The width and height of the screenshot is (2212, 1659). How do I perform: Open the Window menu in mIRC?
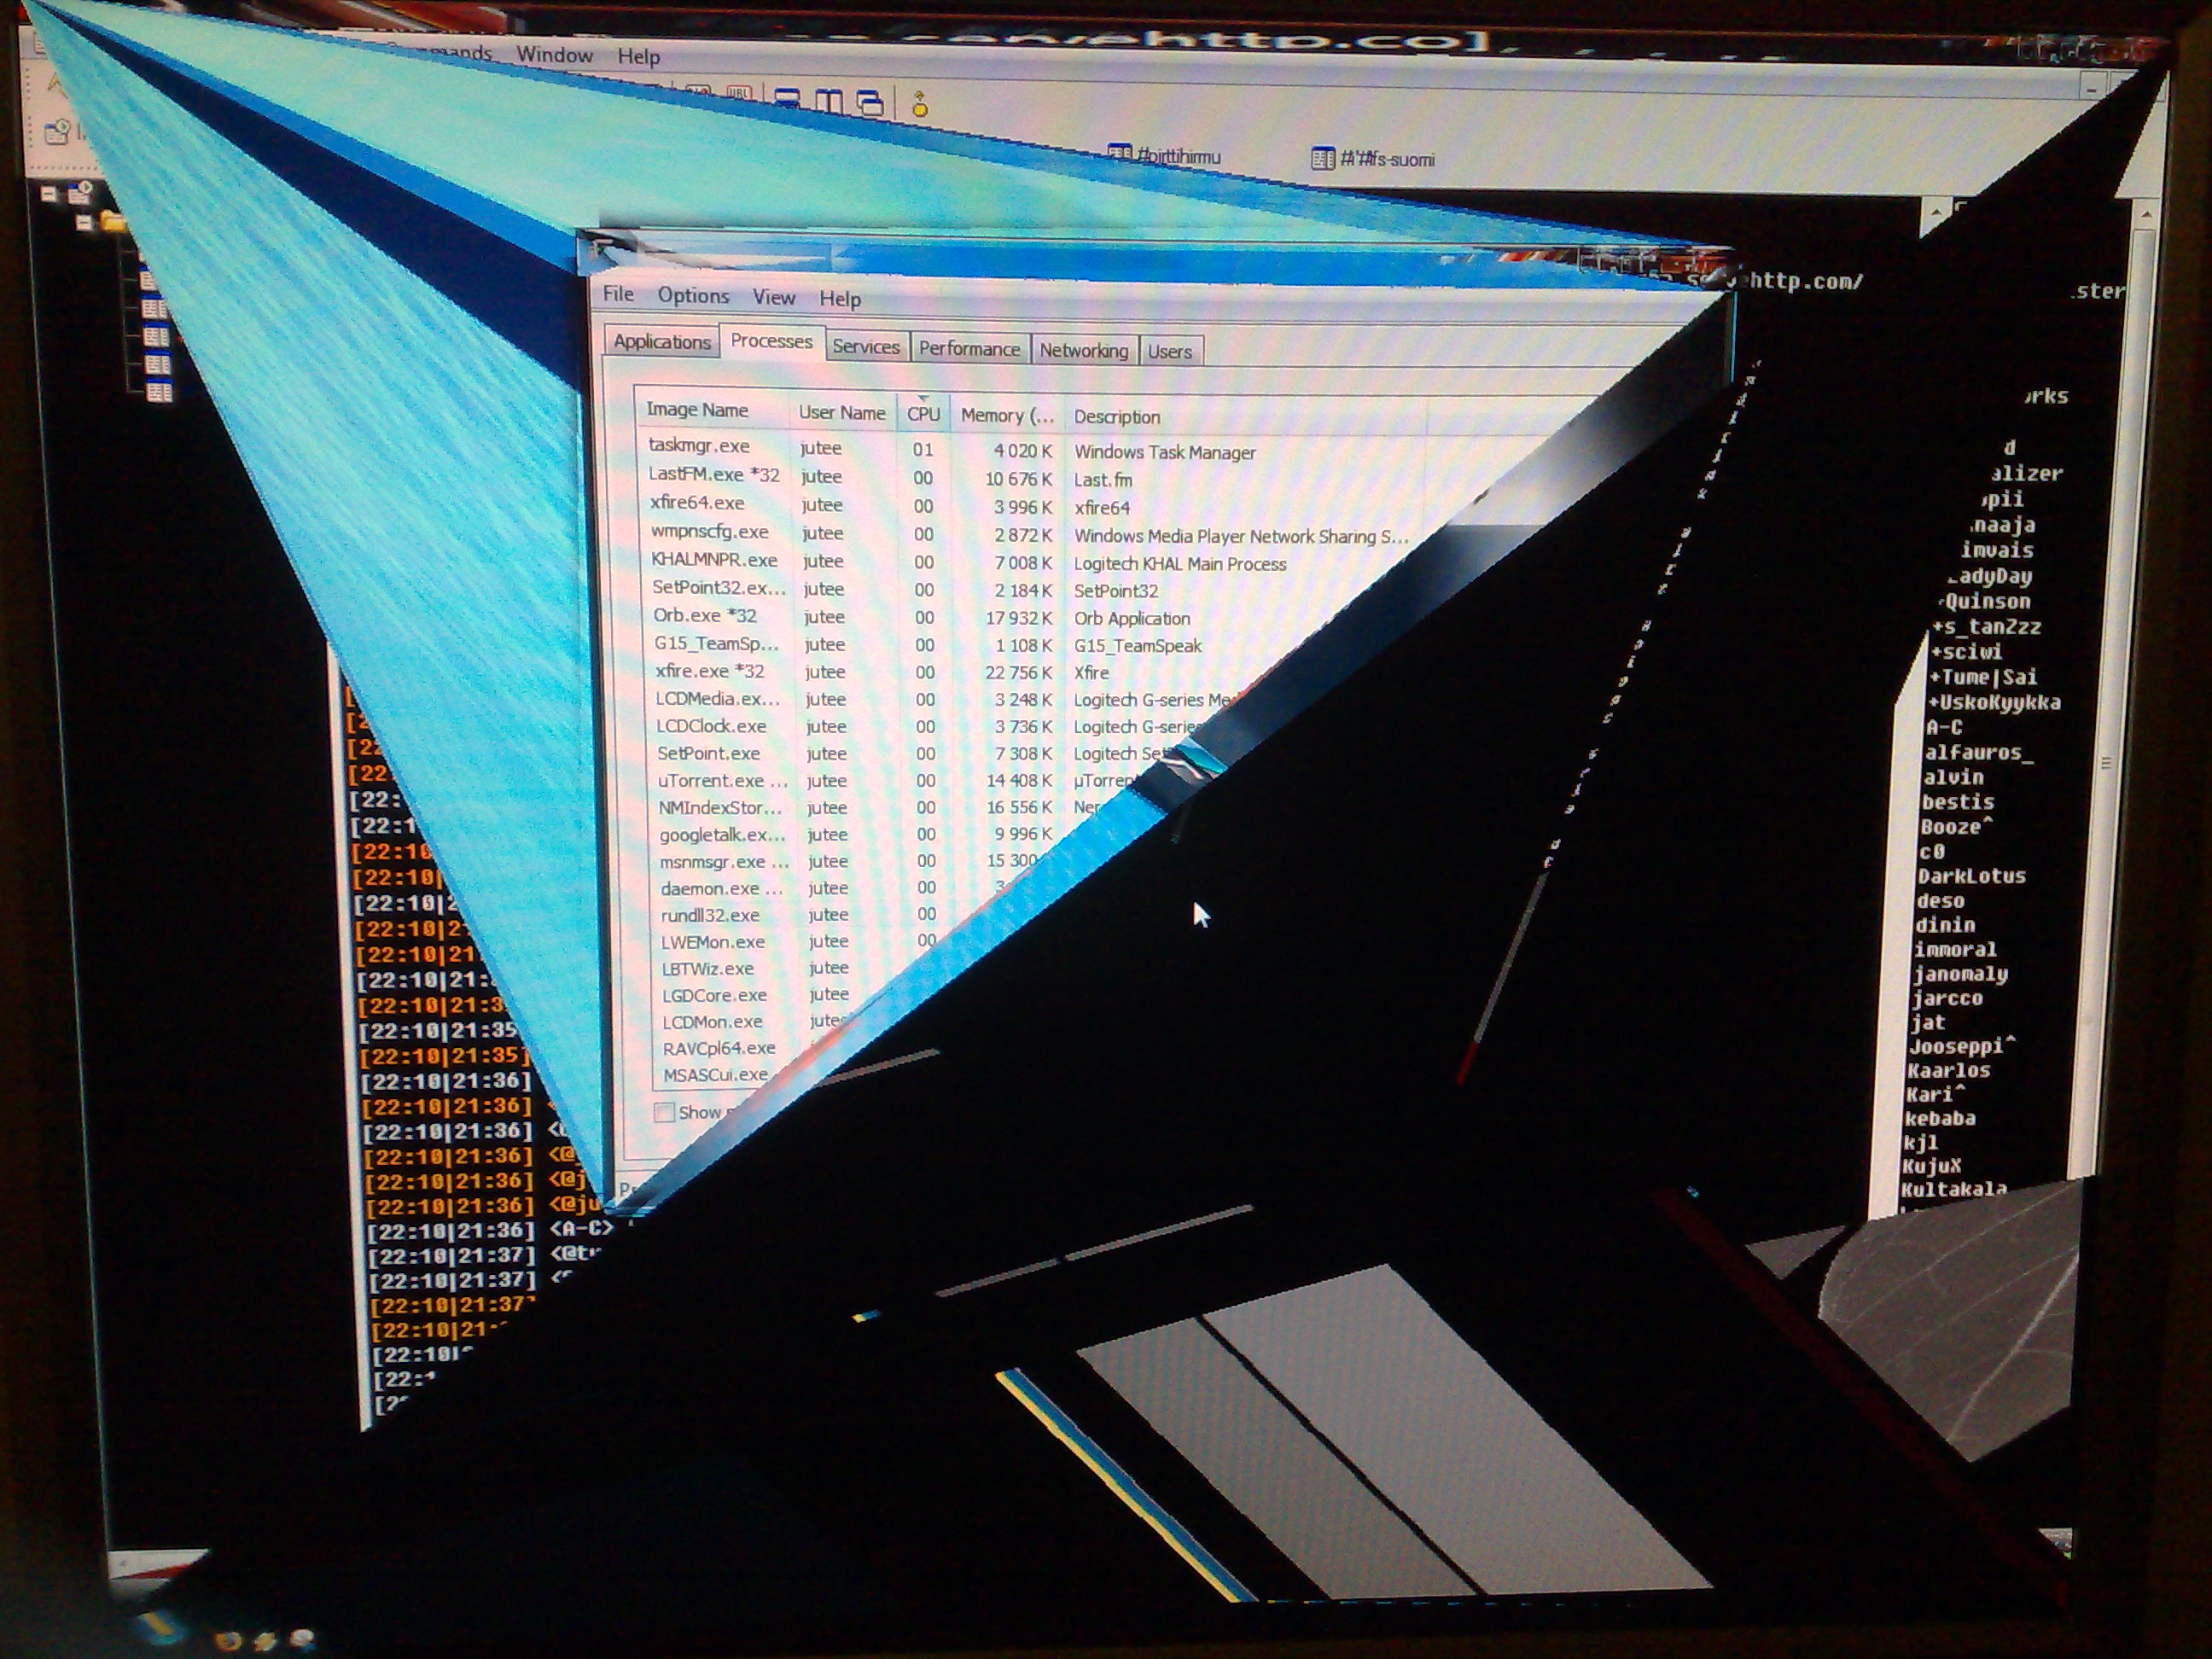(x=554, y=55)
